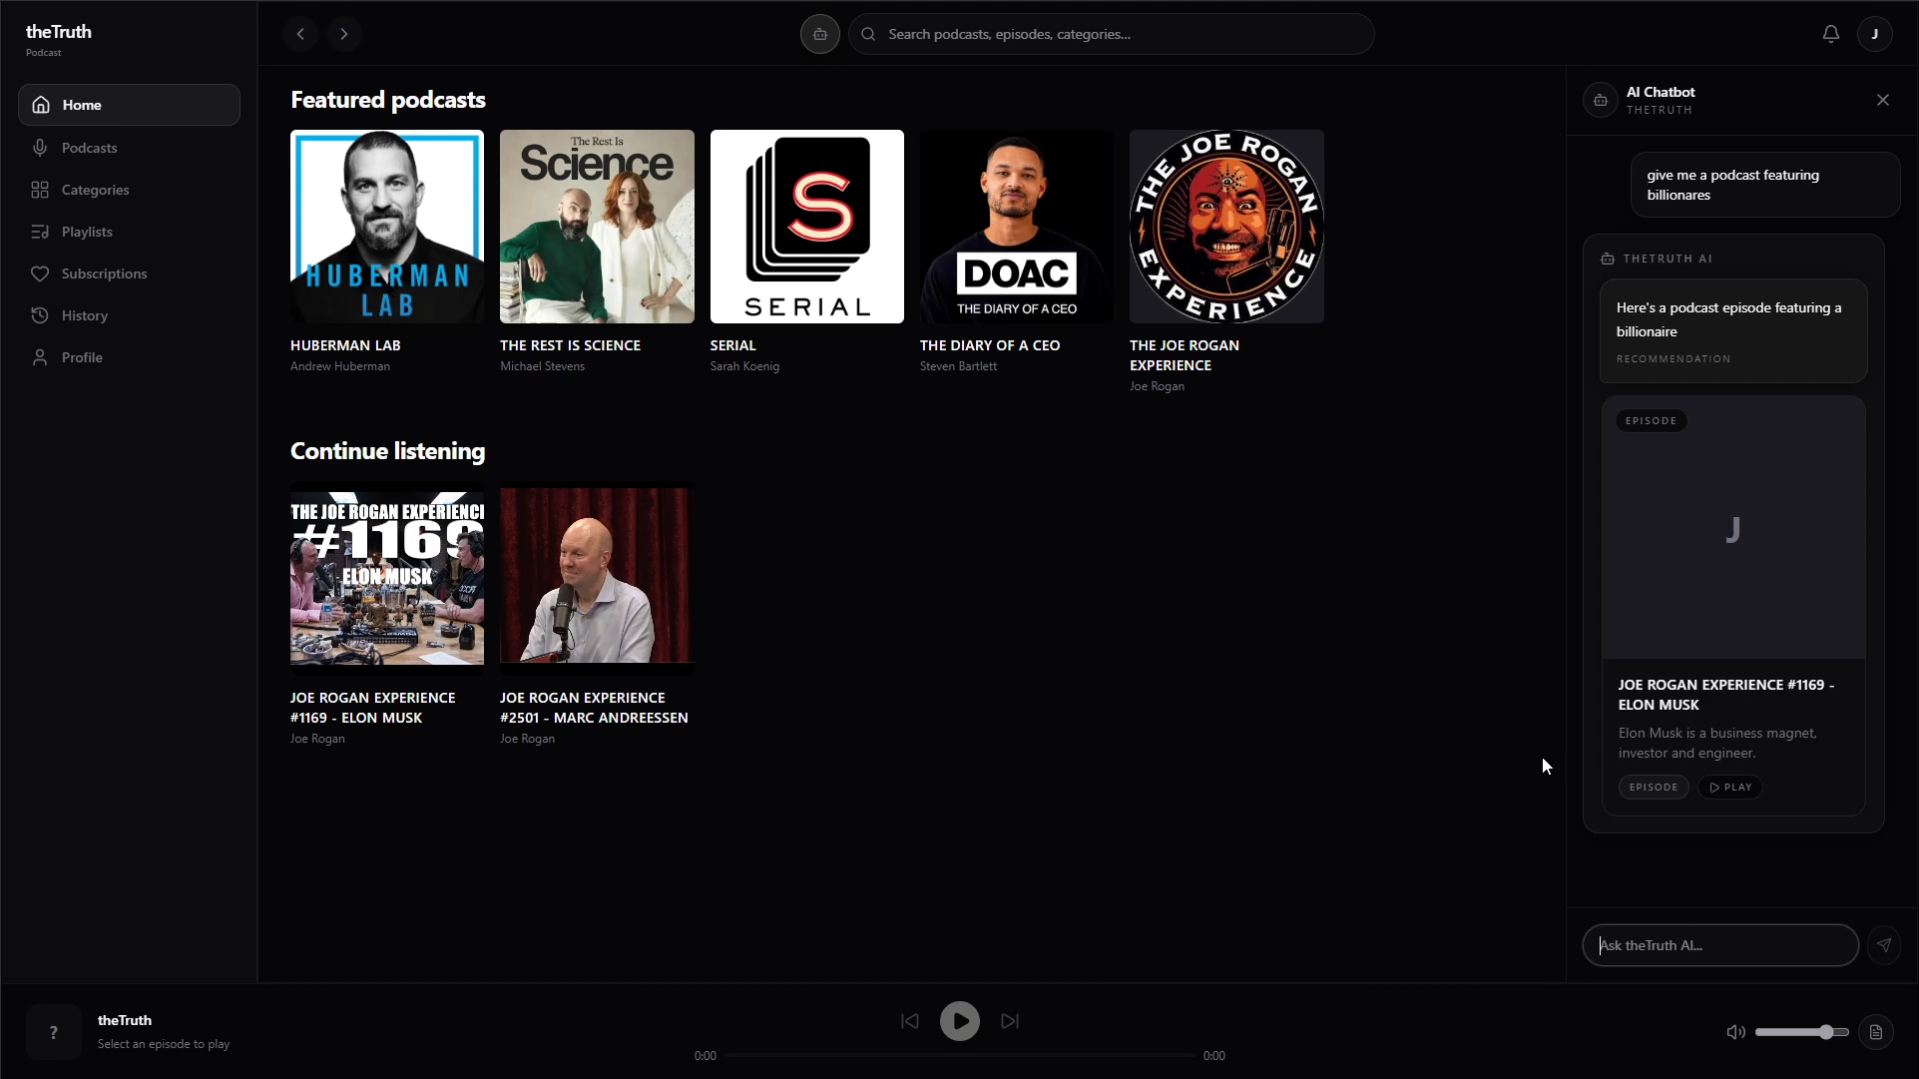Select author text Michael Stevens

542,366
